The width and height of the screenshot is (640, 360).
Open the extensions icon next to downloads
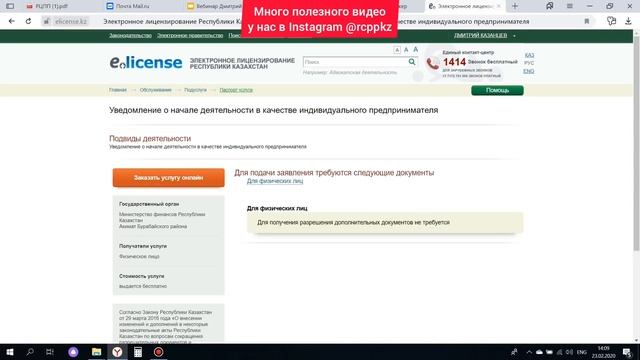[x=611, y=21]
